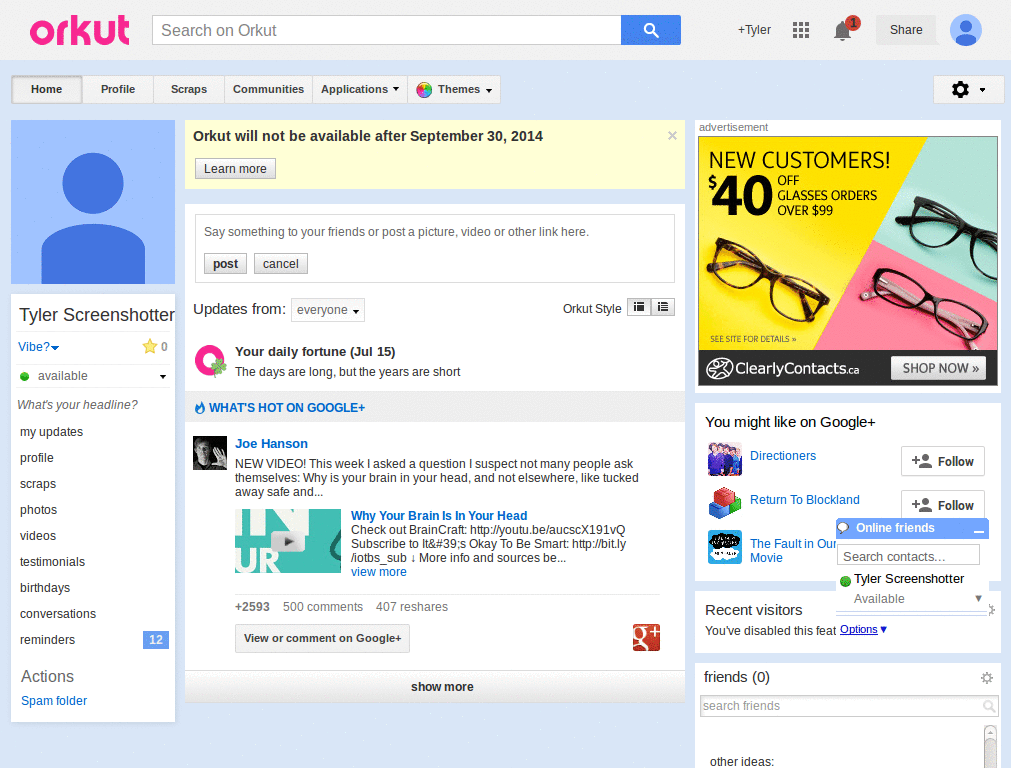Open the Profile tab
This screenshot has height=768, width=1024.
[x=118, y=89]
